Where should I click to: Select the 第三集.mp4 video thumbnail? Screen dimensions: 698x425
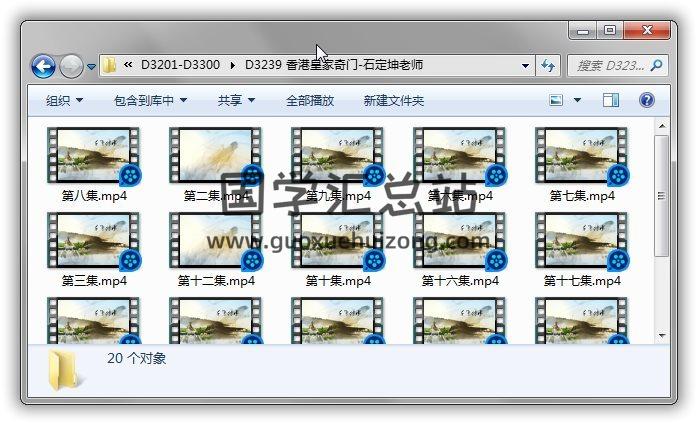[93, 241]
